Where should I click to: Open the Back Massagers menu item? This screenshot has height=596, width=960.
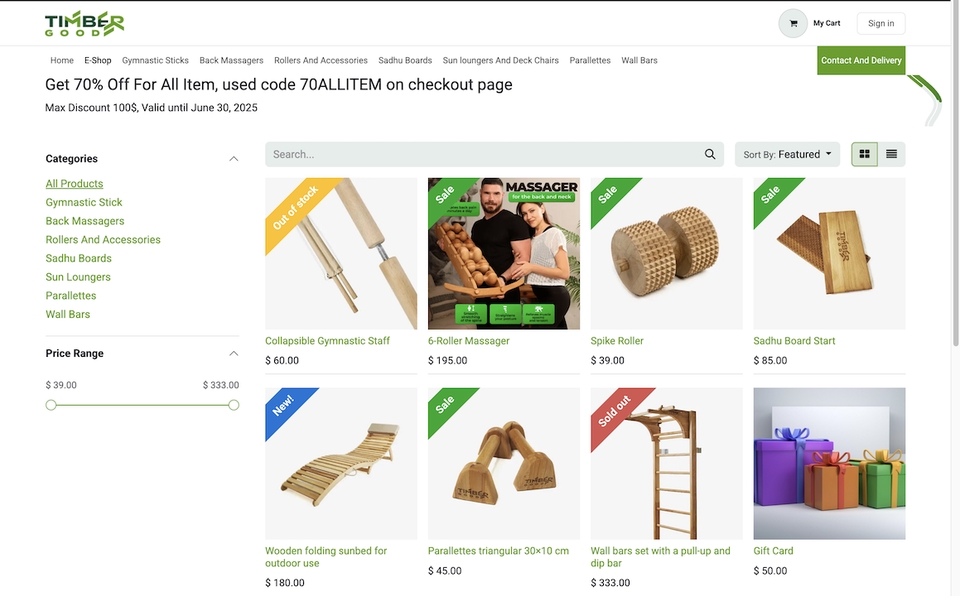(231, 60)
